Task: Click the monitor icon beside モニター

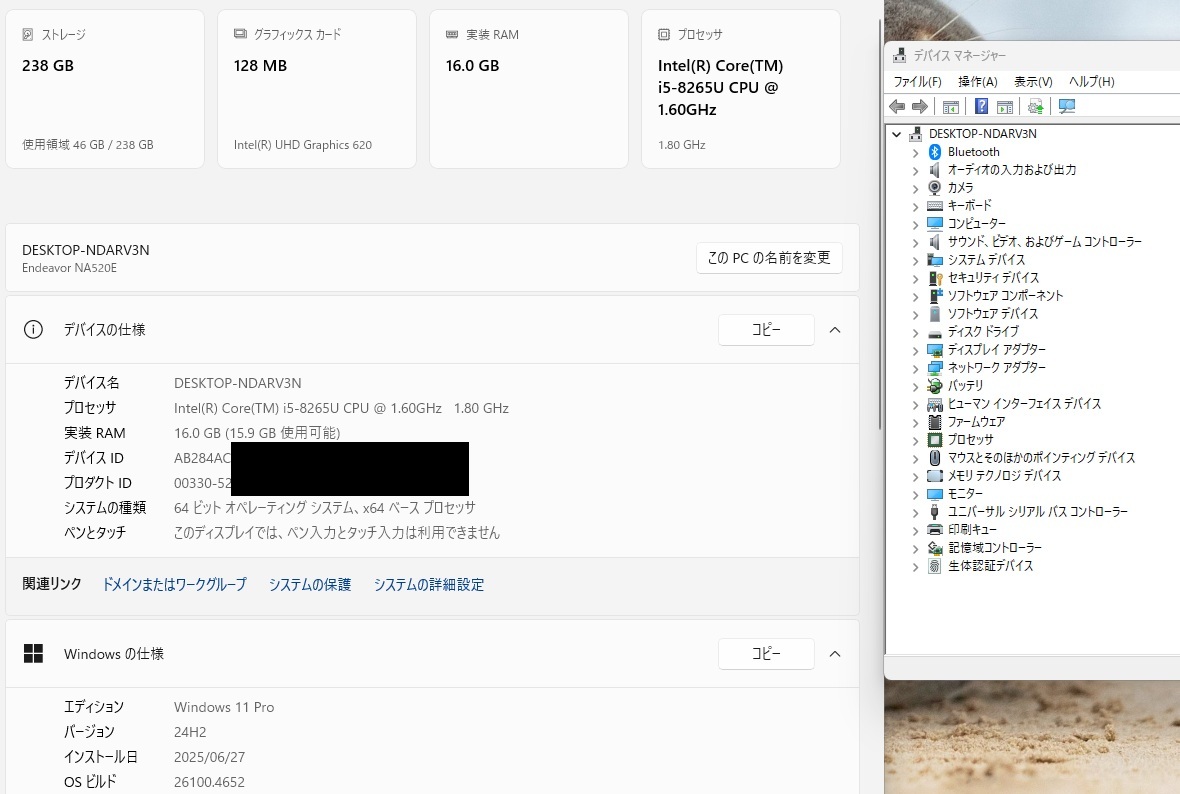Action: 935,494
